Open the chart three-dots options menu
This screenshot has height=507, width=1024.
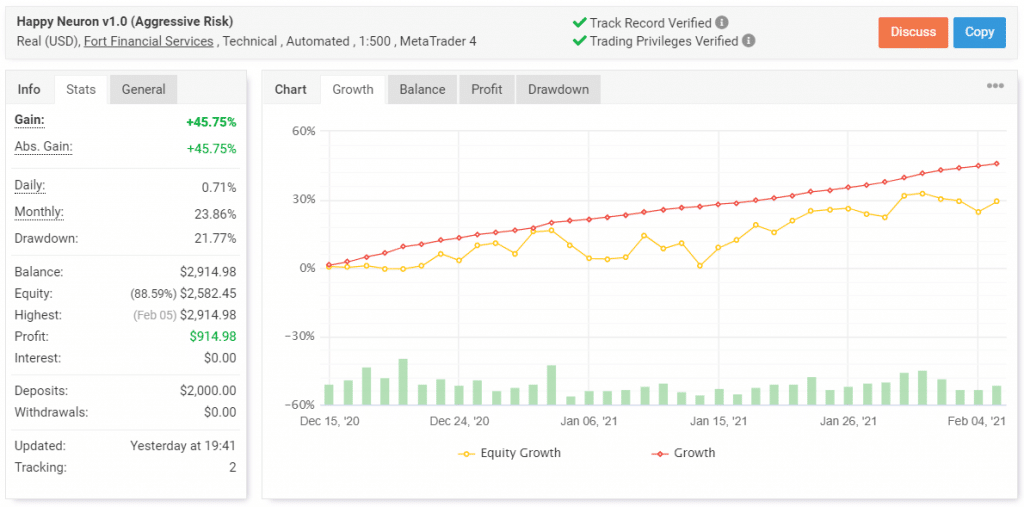[x=995, y=86]
